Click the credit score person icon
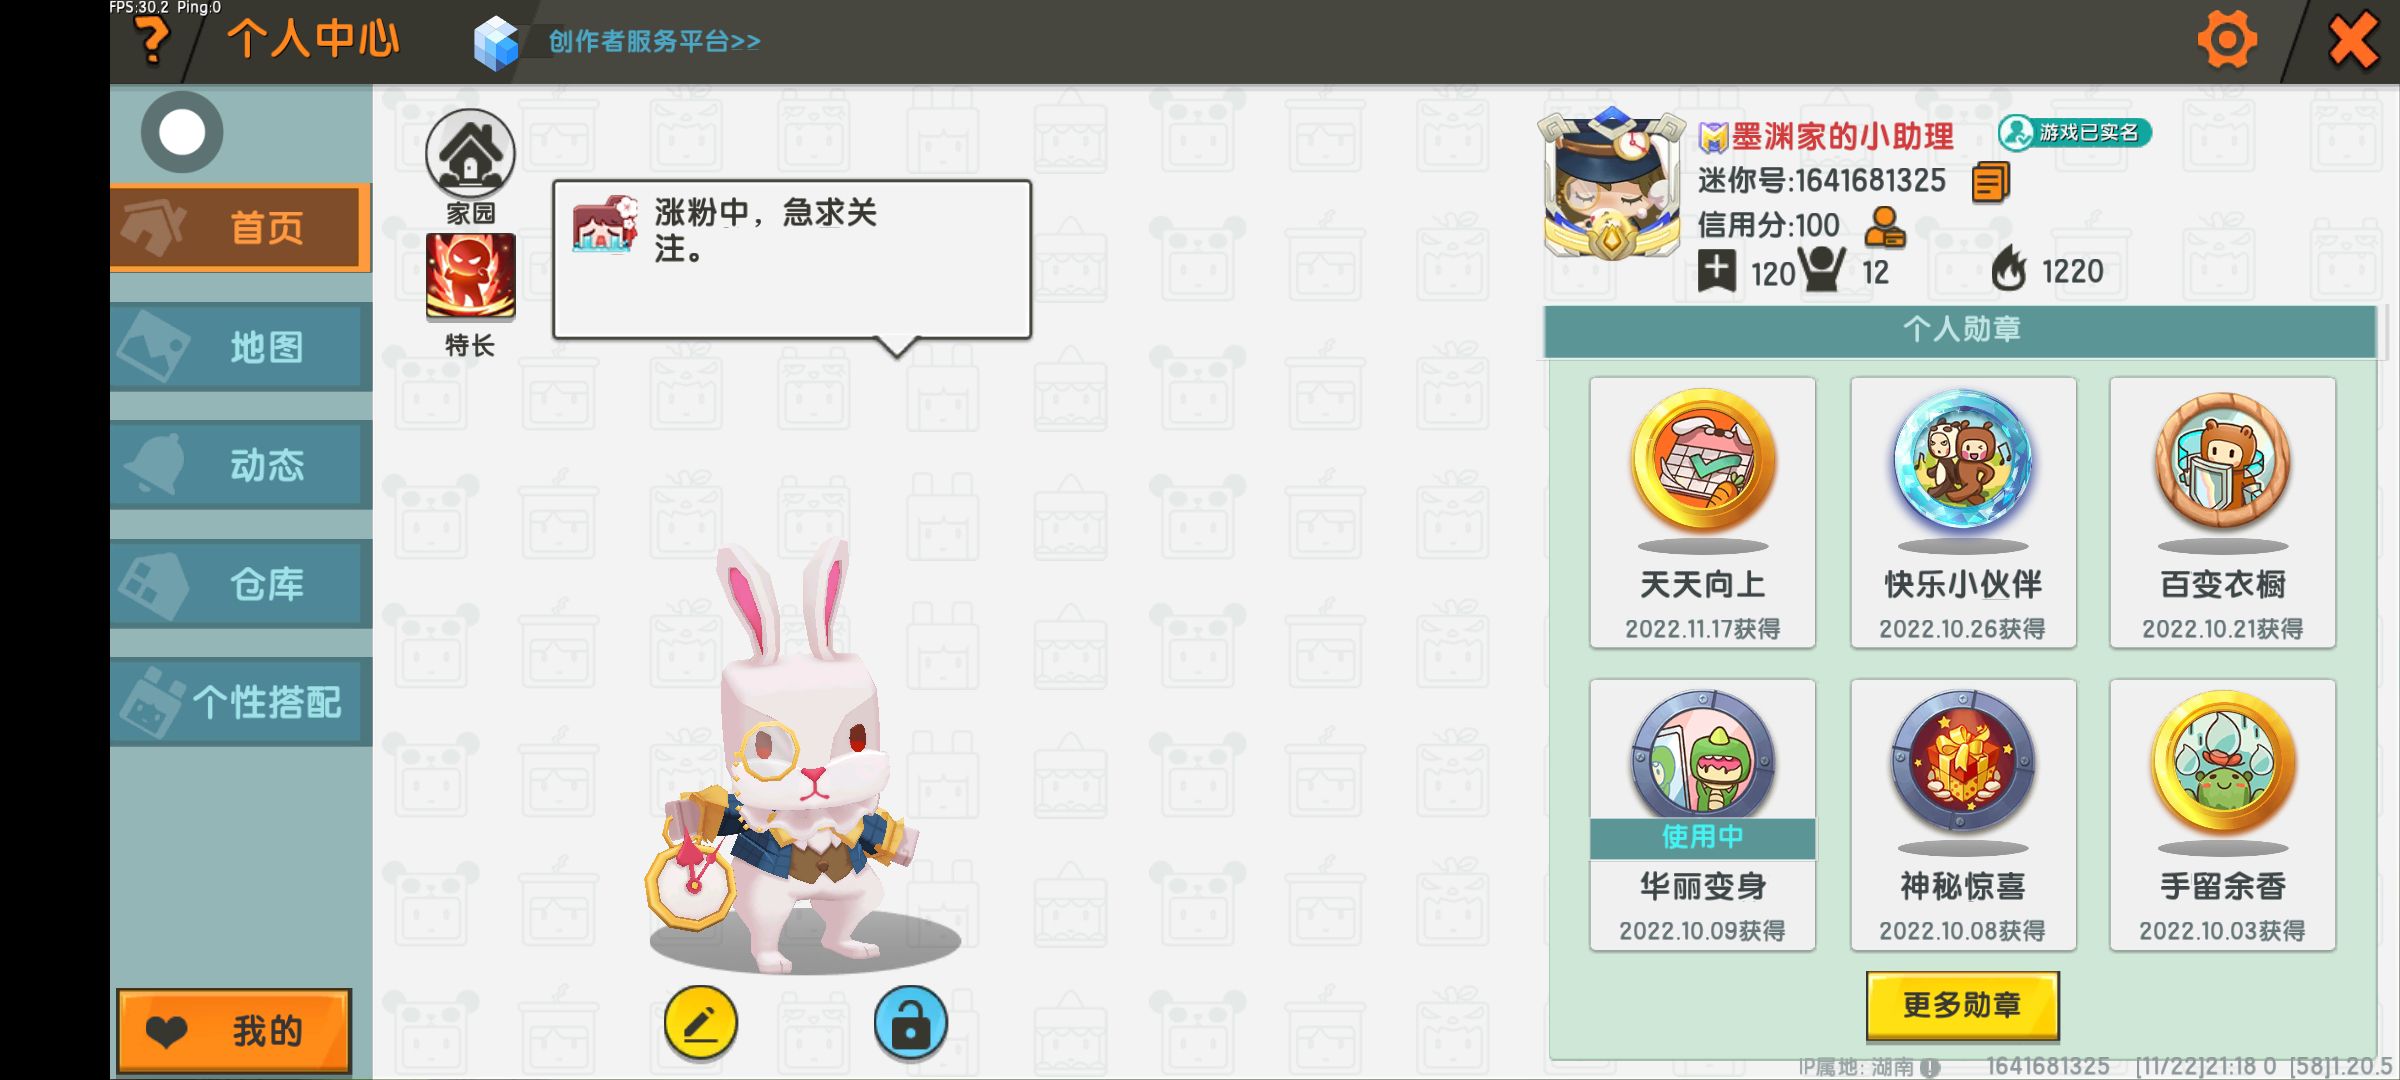Image resolution: width=2400 pixels, height=1080 pixels. (1885, 227)
